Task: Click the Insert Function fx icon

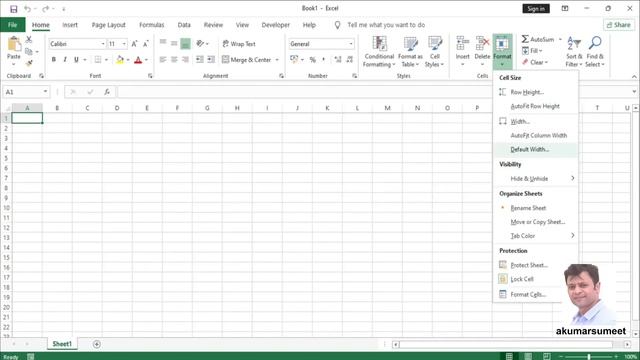Action: pos(107,92)
